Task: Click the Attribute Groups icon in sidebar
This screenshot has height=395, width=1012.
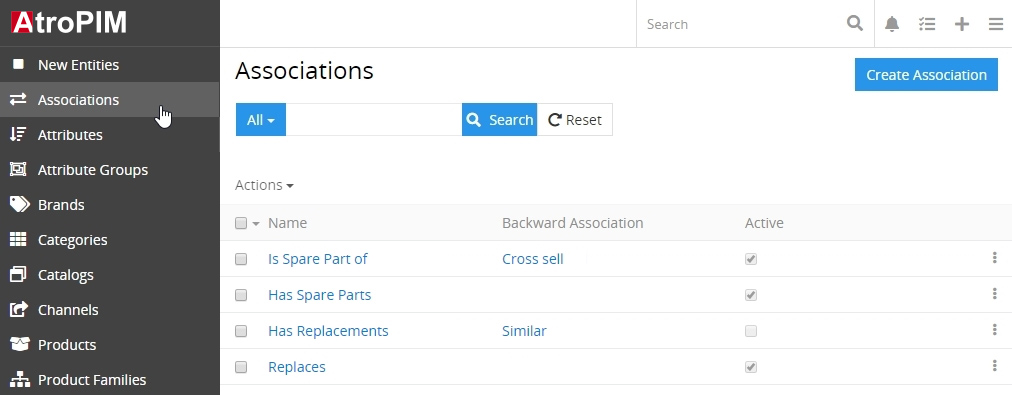Action: click(18, 169)
